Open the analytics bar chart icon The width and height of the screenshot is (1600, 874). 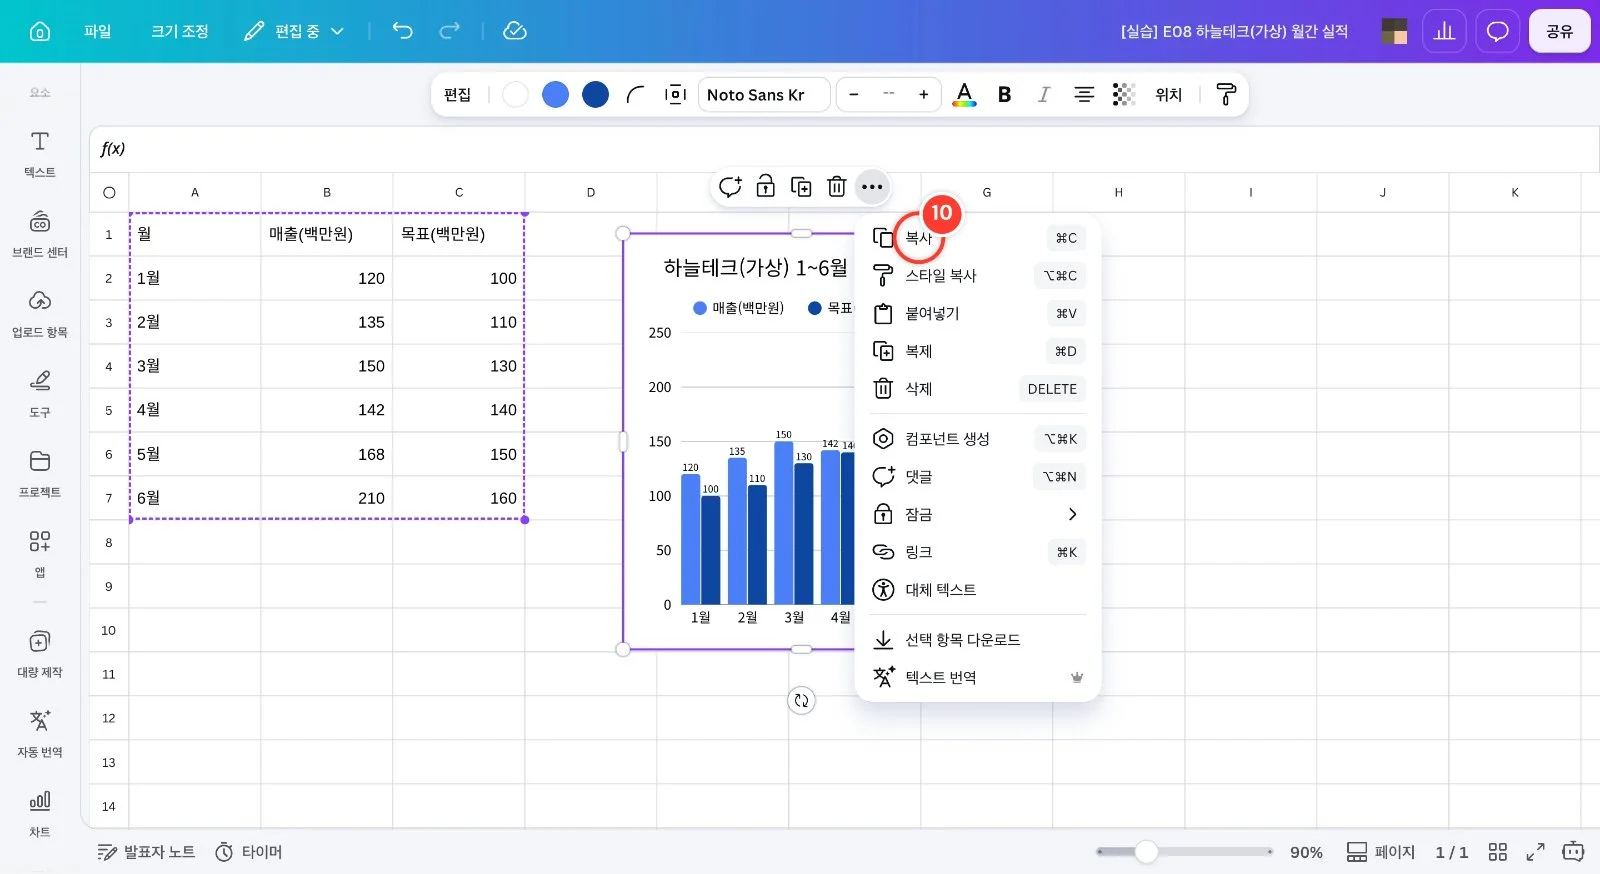[x=1444, y=31]
